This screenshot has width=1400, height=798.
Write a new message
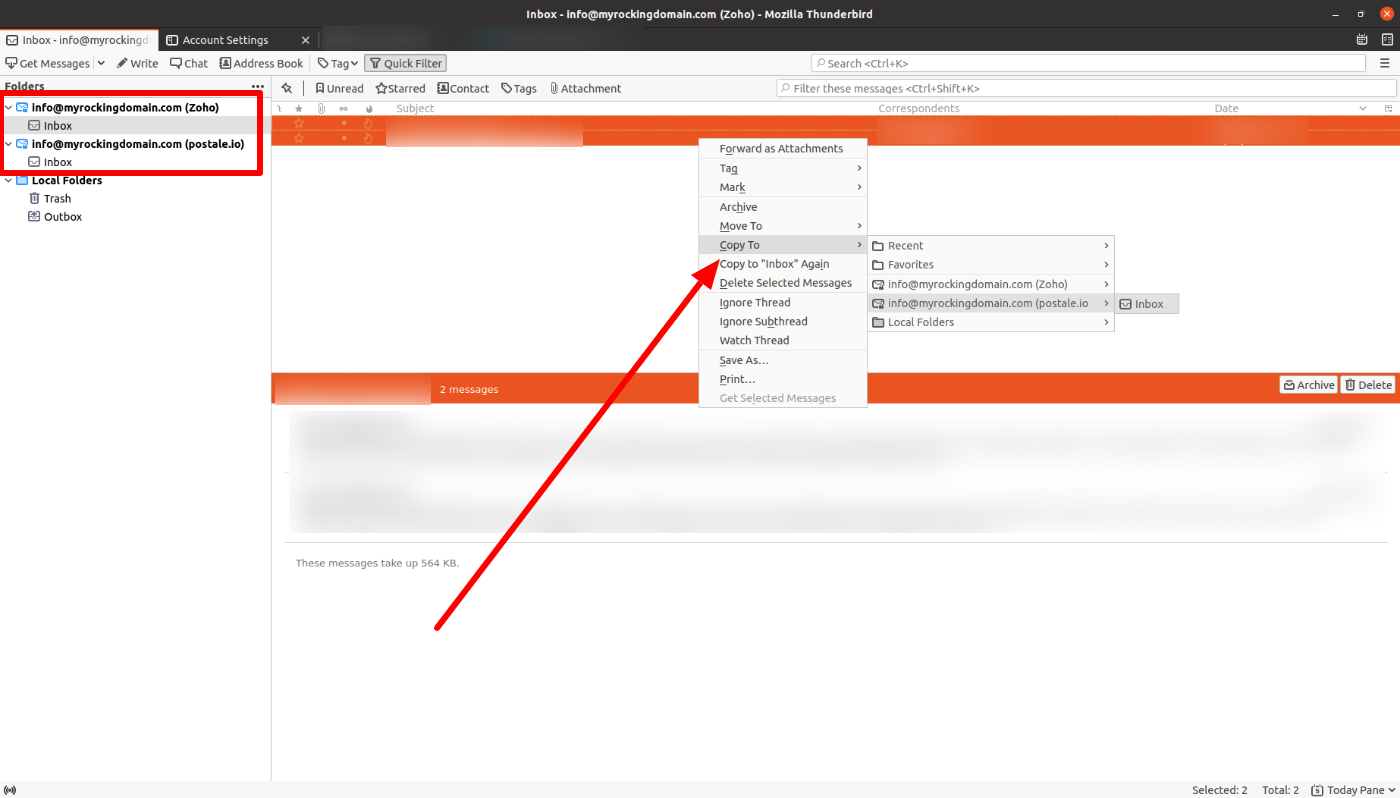click(x=137, y=63)
